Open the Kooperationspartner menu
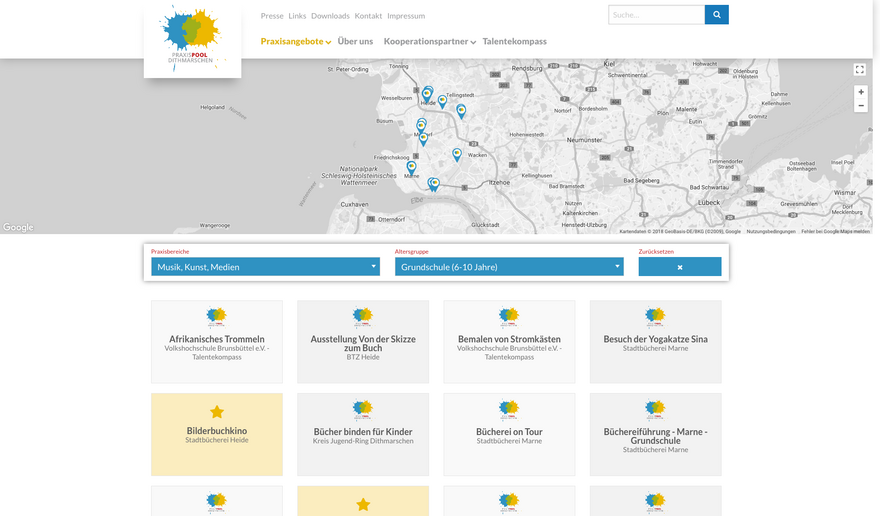Screen dimensions: 880x516 click(x=428, y=42)
